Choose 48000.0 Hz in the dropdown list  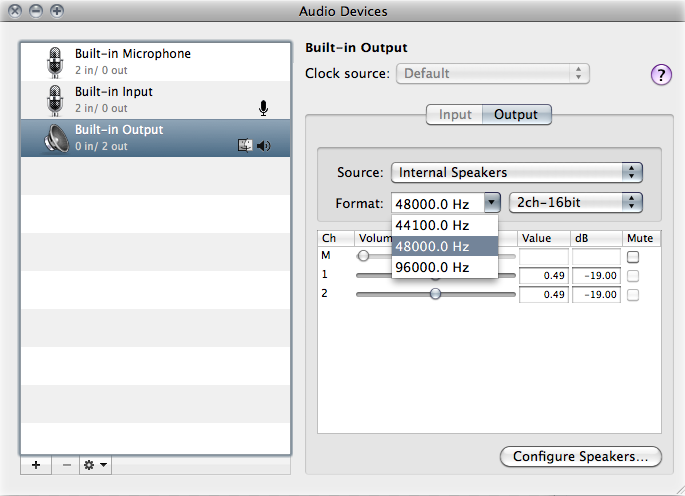pos(445,246)
